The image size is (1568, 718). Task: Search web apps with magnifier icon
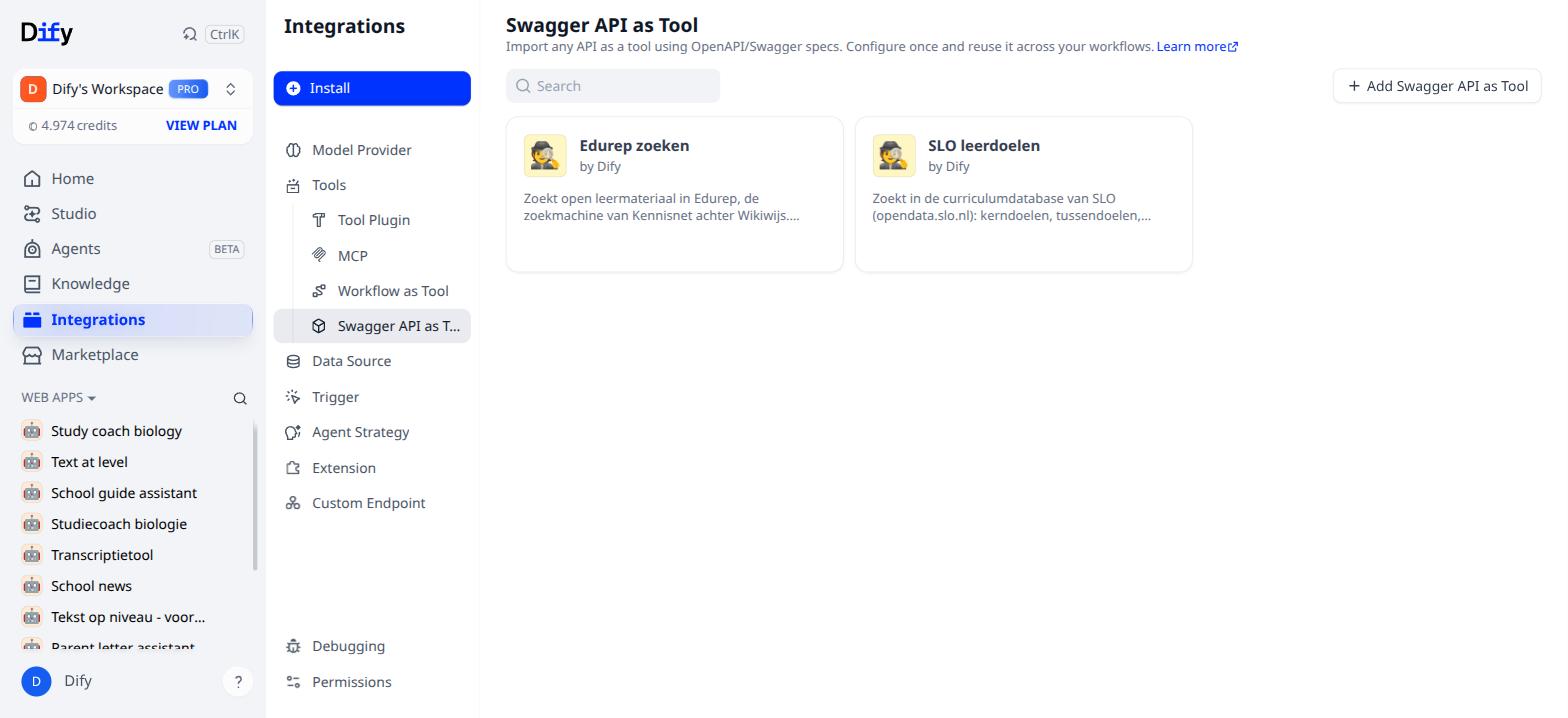coord(240,398)
